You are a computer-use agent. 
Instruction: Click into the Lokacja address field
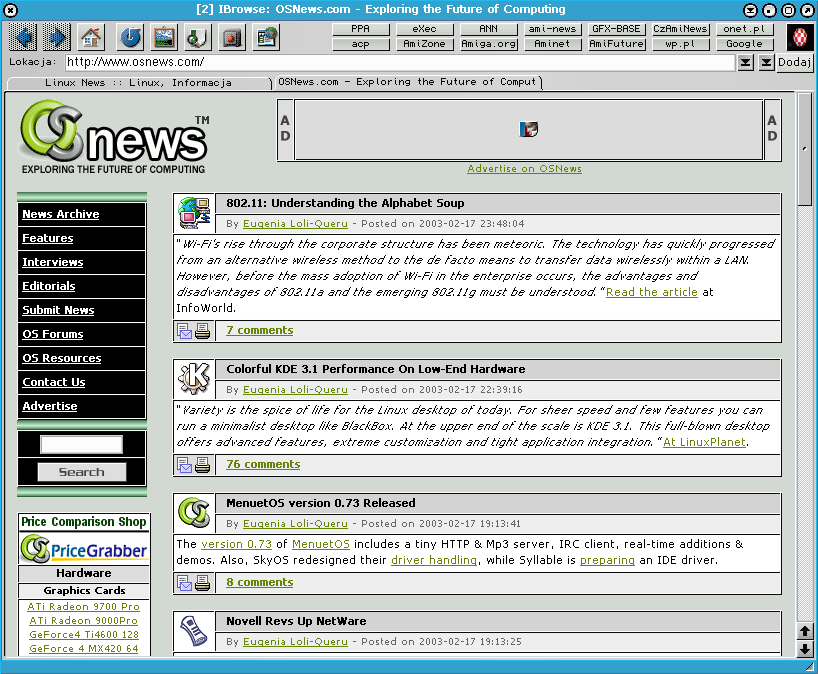(x=400, y=63)
